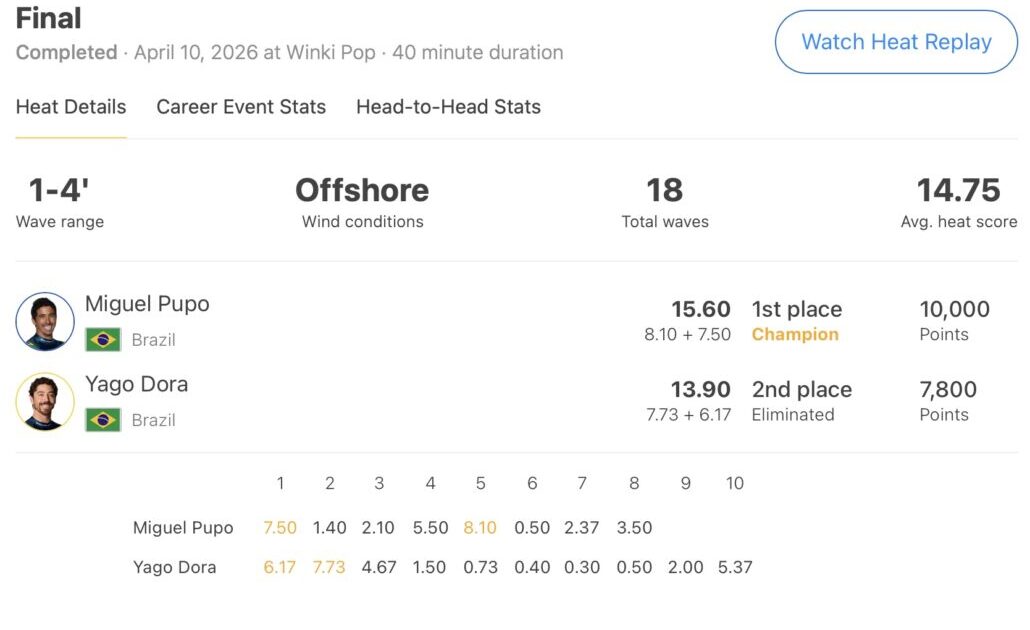Open the Head-to-Head Stats tab
The image size is (1030, 630).
click(448, 107)
